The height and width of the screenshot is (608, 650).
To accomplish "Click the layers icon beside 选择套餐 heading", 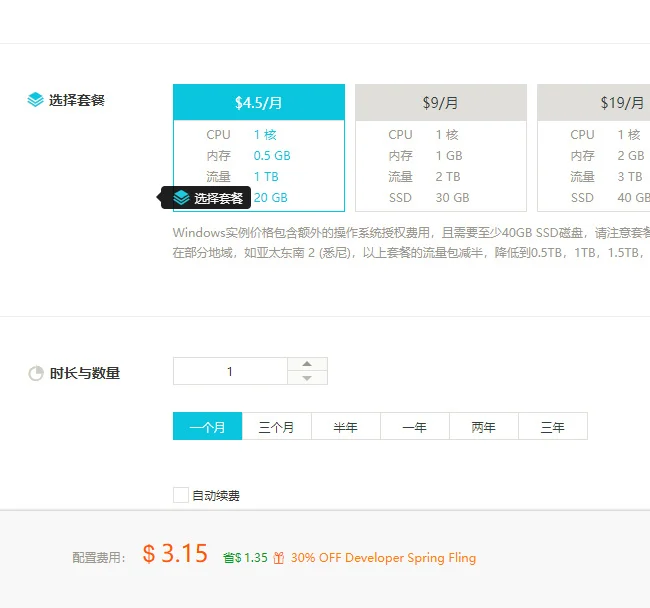I will tap(35, 99).
